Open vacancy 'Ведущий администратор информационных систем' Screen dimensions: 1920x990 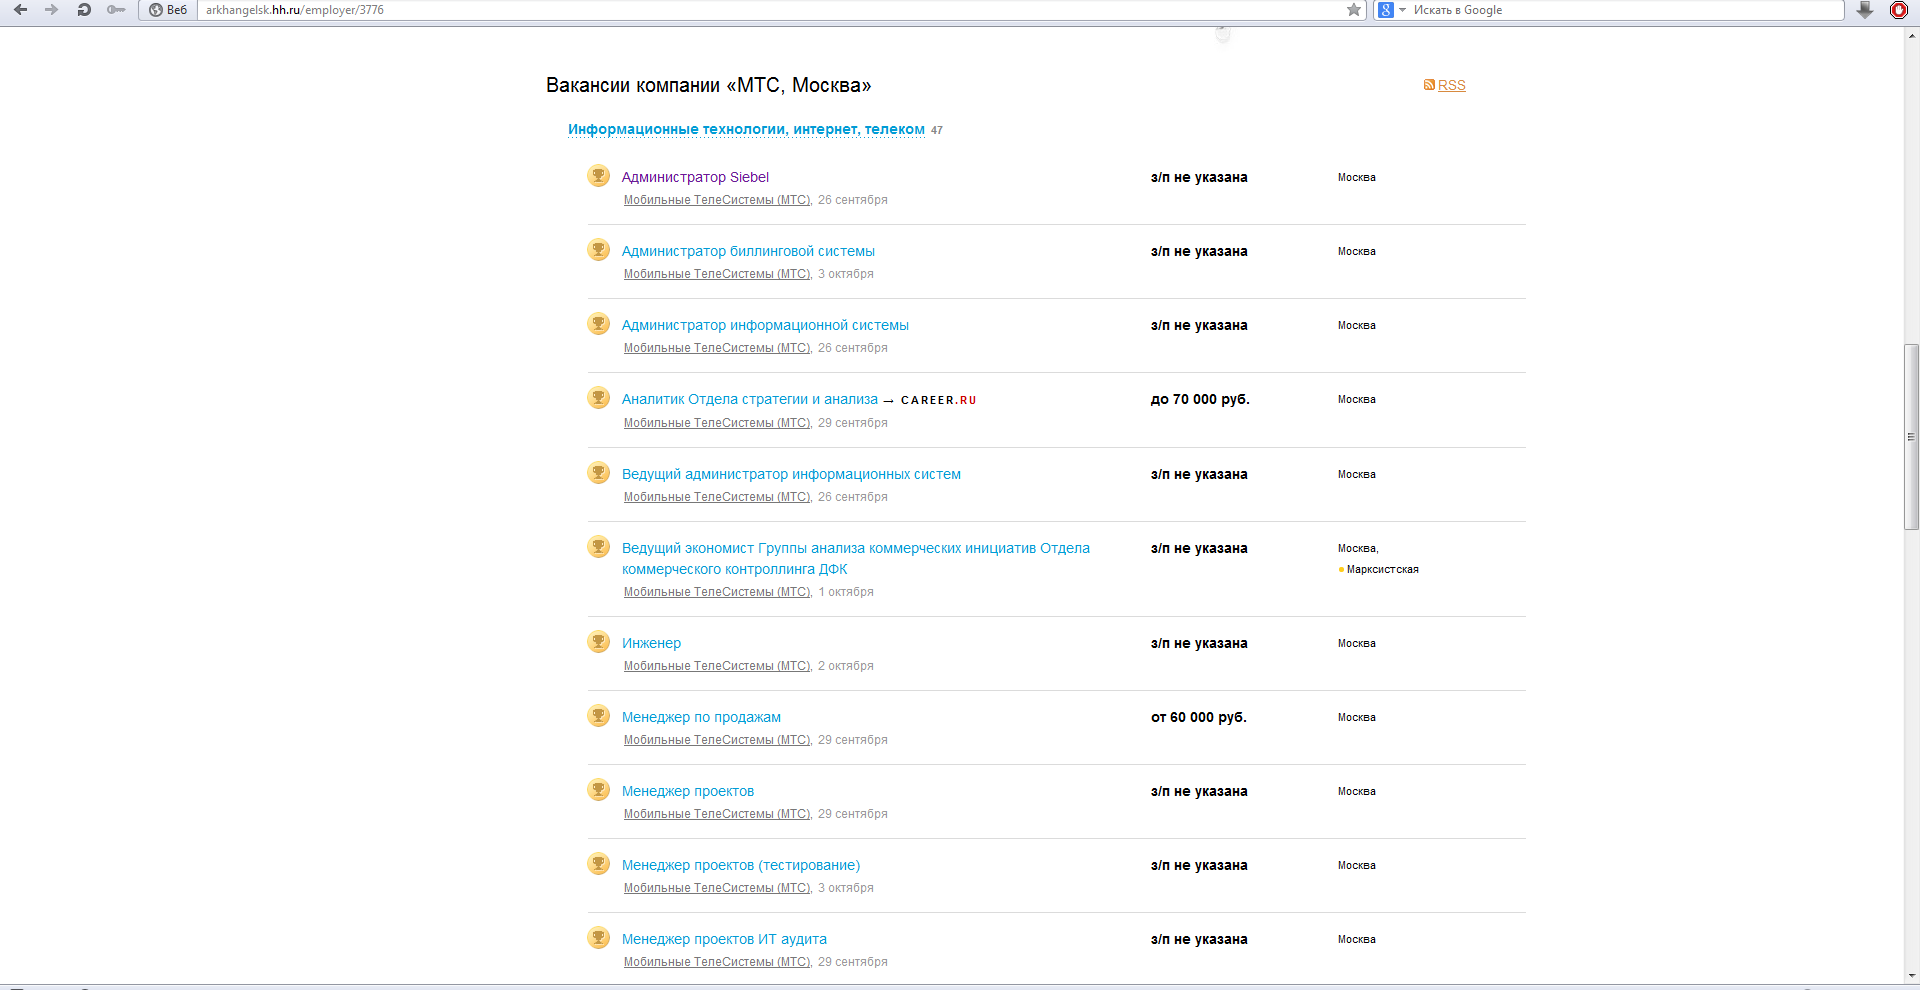pos(791,474)
